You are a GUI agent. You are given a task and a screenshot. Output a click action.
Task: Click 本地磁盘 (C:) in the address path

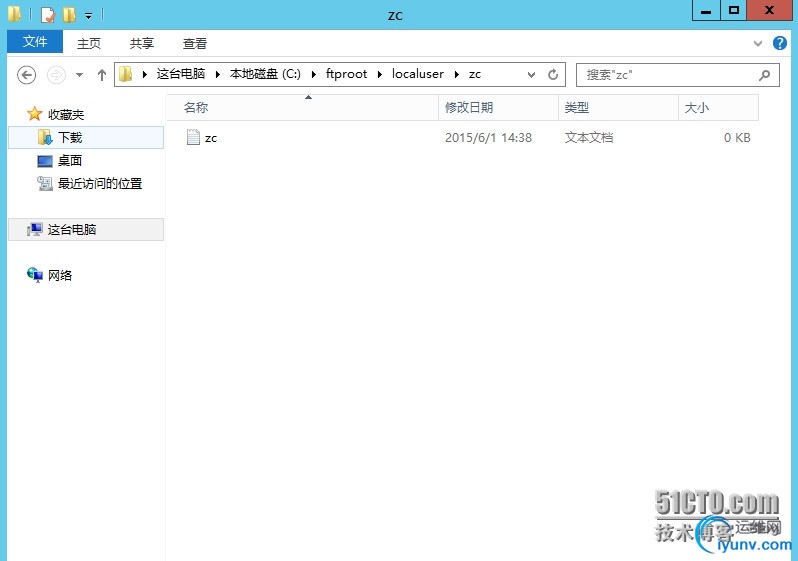pos(265,74)
